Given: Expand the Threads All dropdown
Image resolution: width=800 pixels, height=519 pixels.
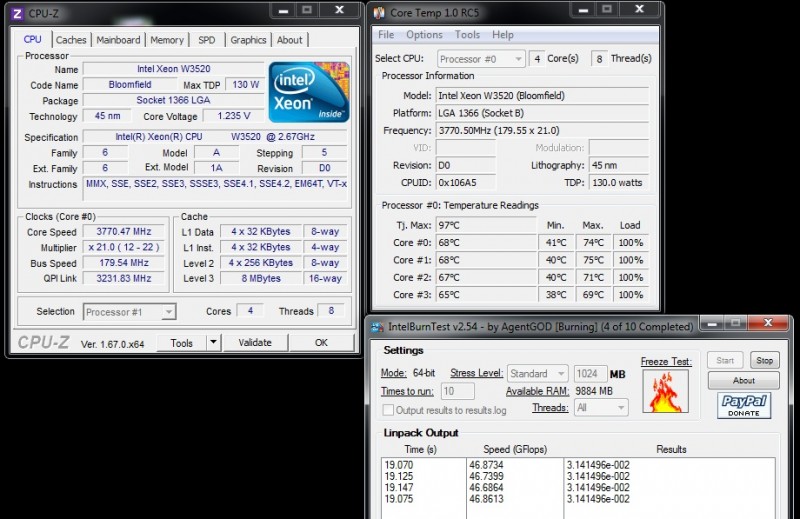Looking at the screenshot, I should (x=593, y=407).
